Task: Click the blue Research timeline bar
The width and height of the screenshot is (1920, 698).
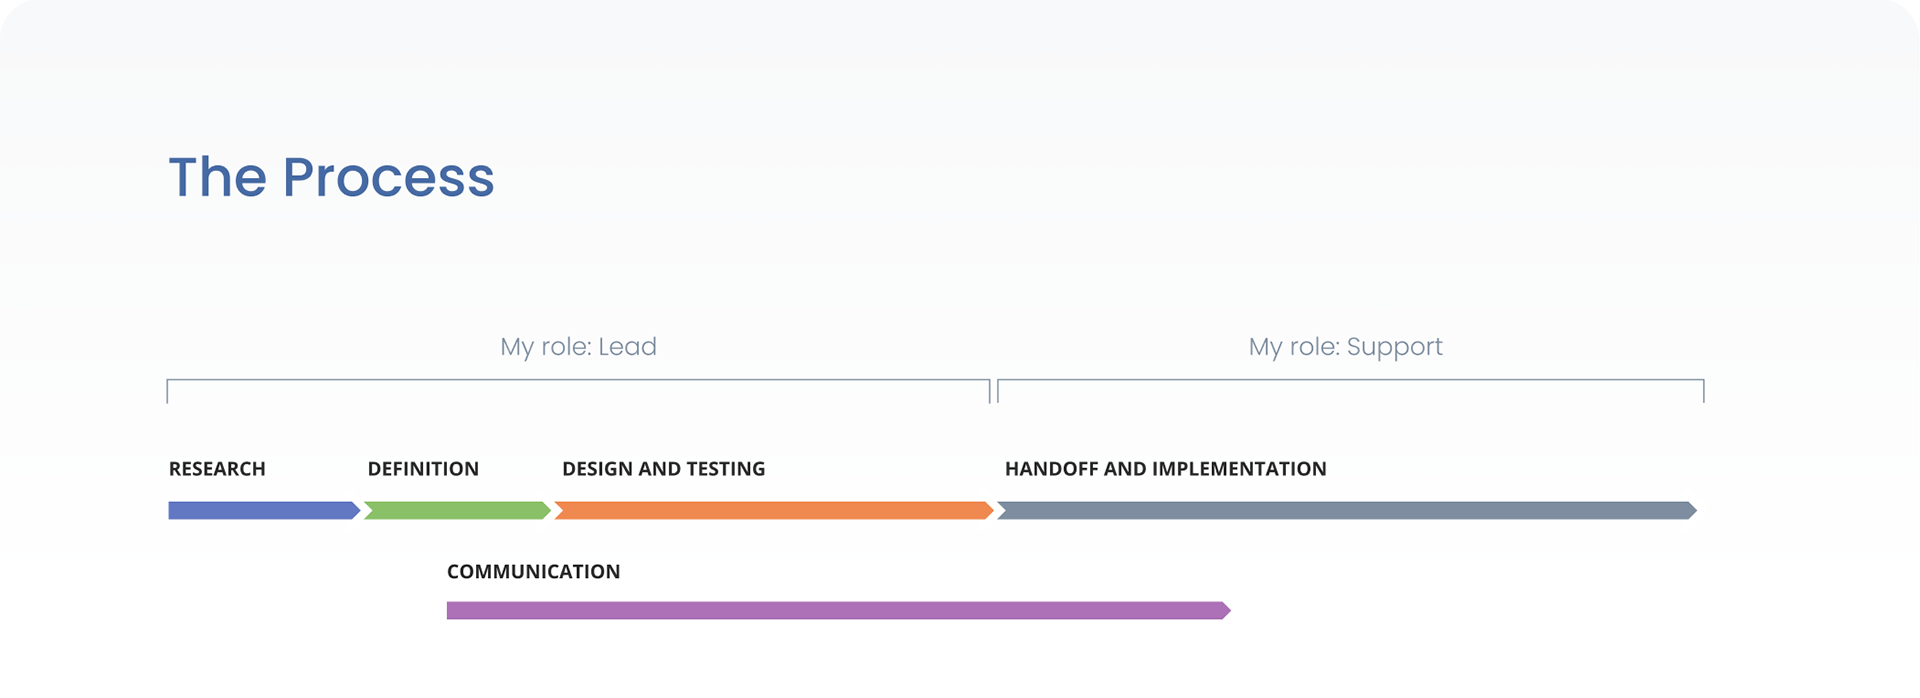Action: coord(260,511)
